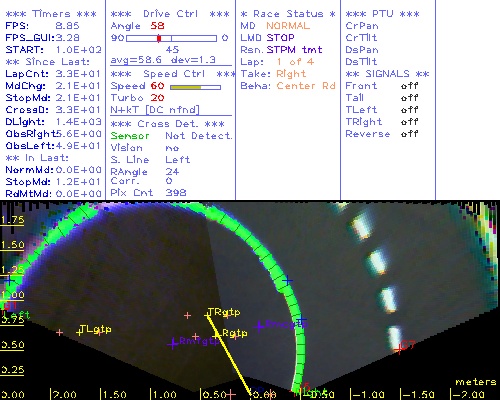Click the TRgtp yellow cross marker
The height and width of the screenshot is (400, 500).
click(207, 315)
